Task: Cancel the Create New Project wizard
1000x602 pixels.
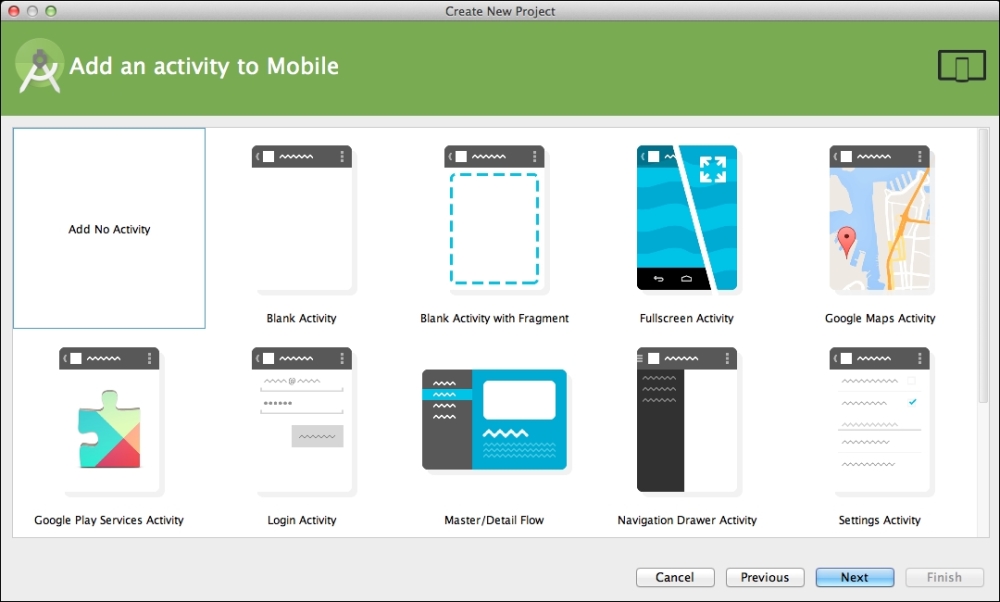Action: (675, 577)
